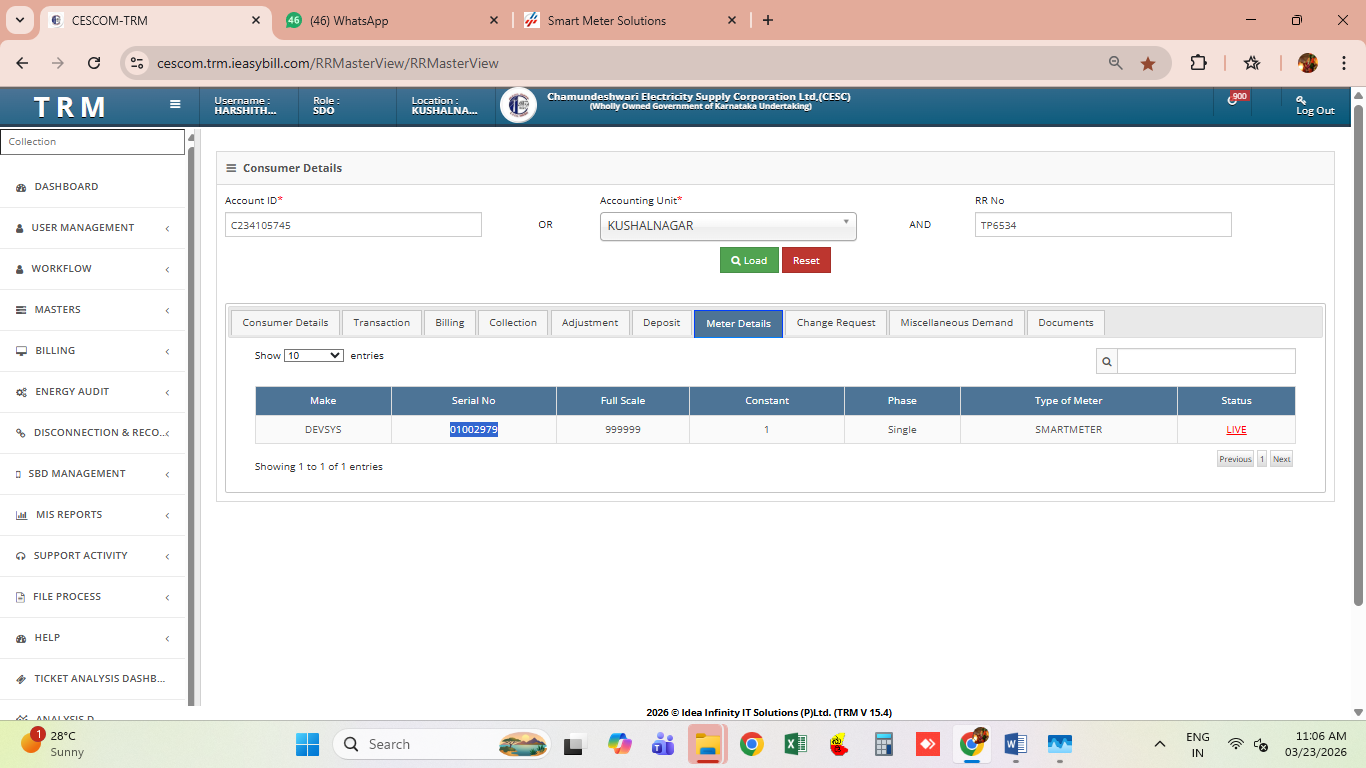
Task: Click the green Load button
Action: [x=749, y=260]
